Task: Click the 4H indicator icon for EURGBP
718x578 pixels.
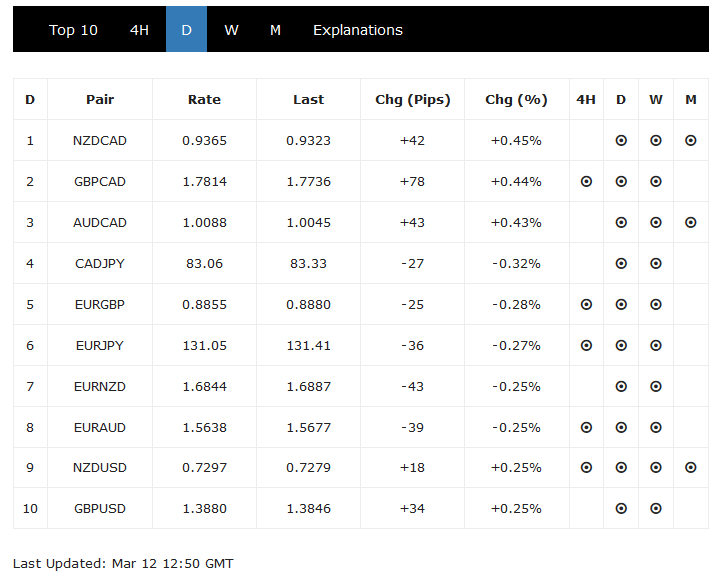Action: pyautogui.click(x=586, y=304)
